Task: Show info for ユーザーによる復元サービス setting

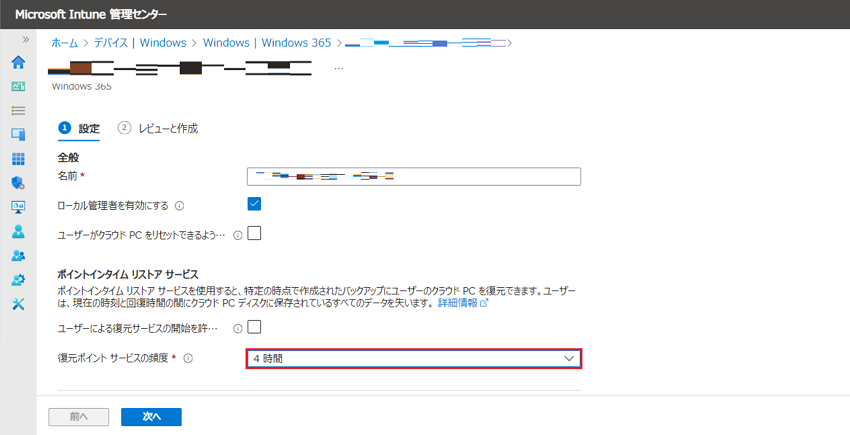Action: (x=237, y=329)
